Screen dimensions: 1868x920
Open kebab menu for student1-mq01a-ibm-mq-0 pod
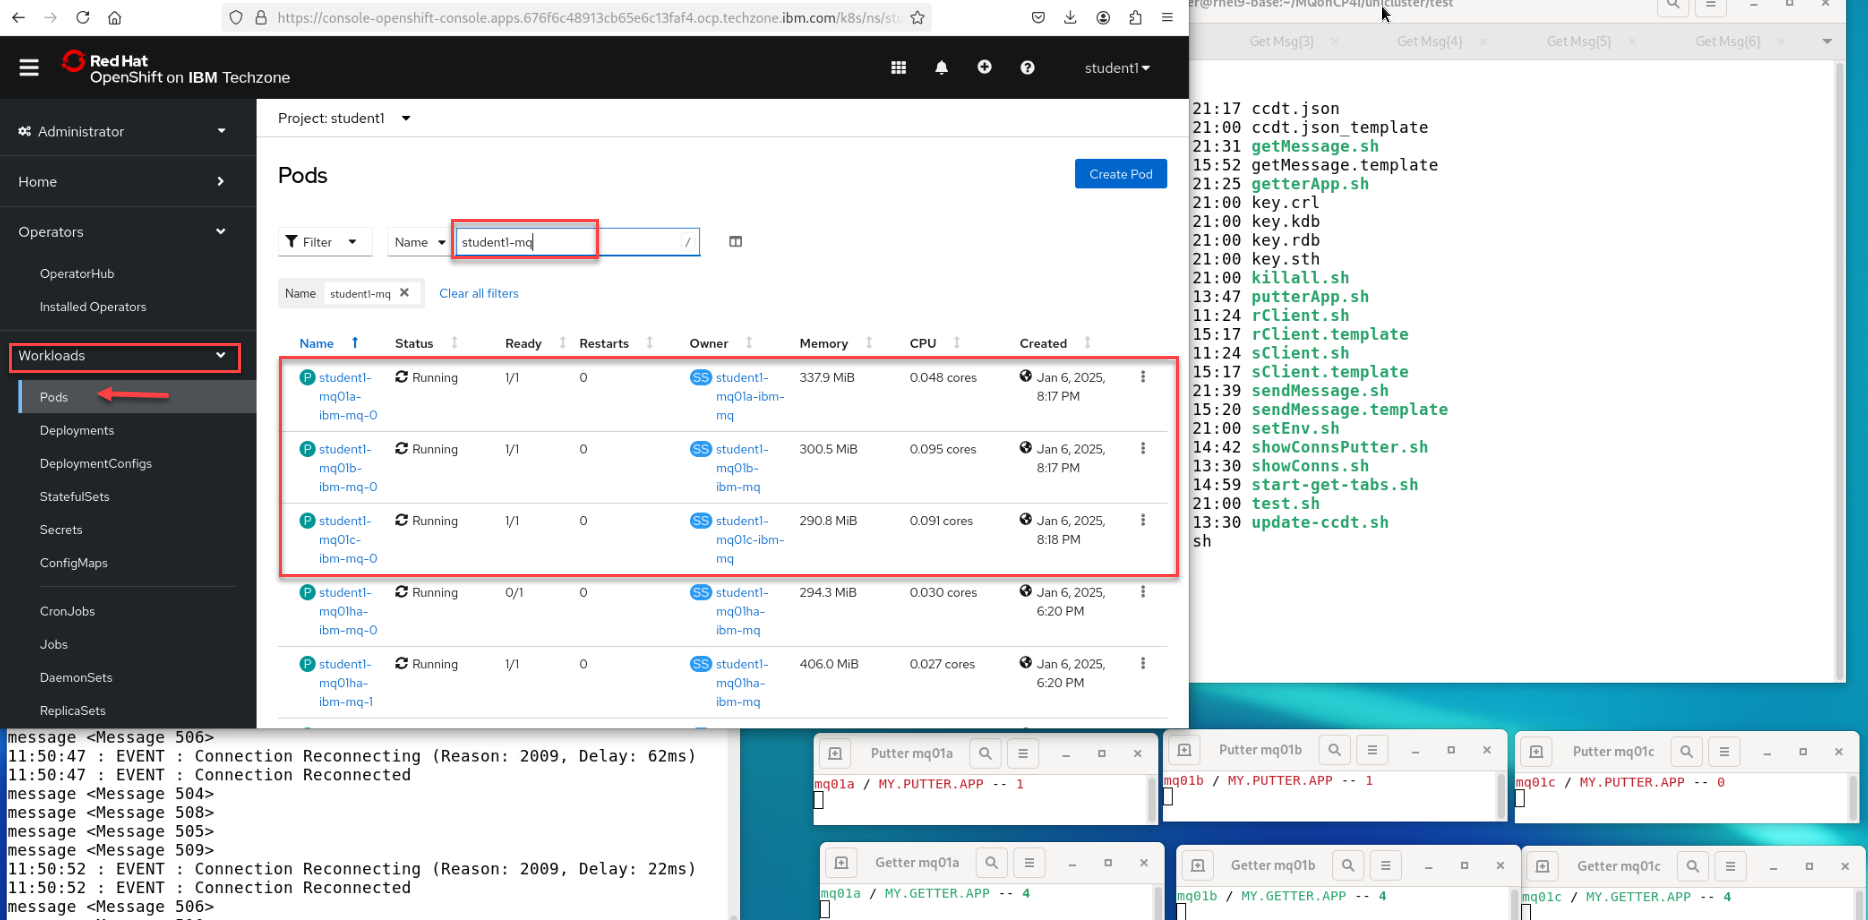(x=1142, y=378)
